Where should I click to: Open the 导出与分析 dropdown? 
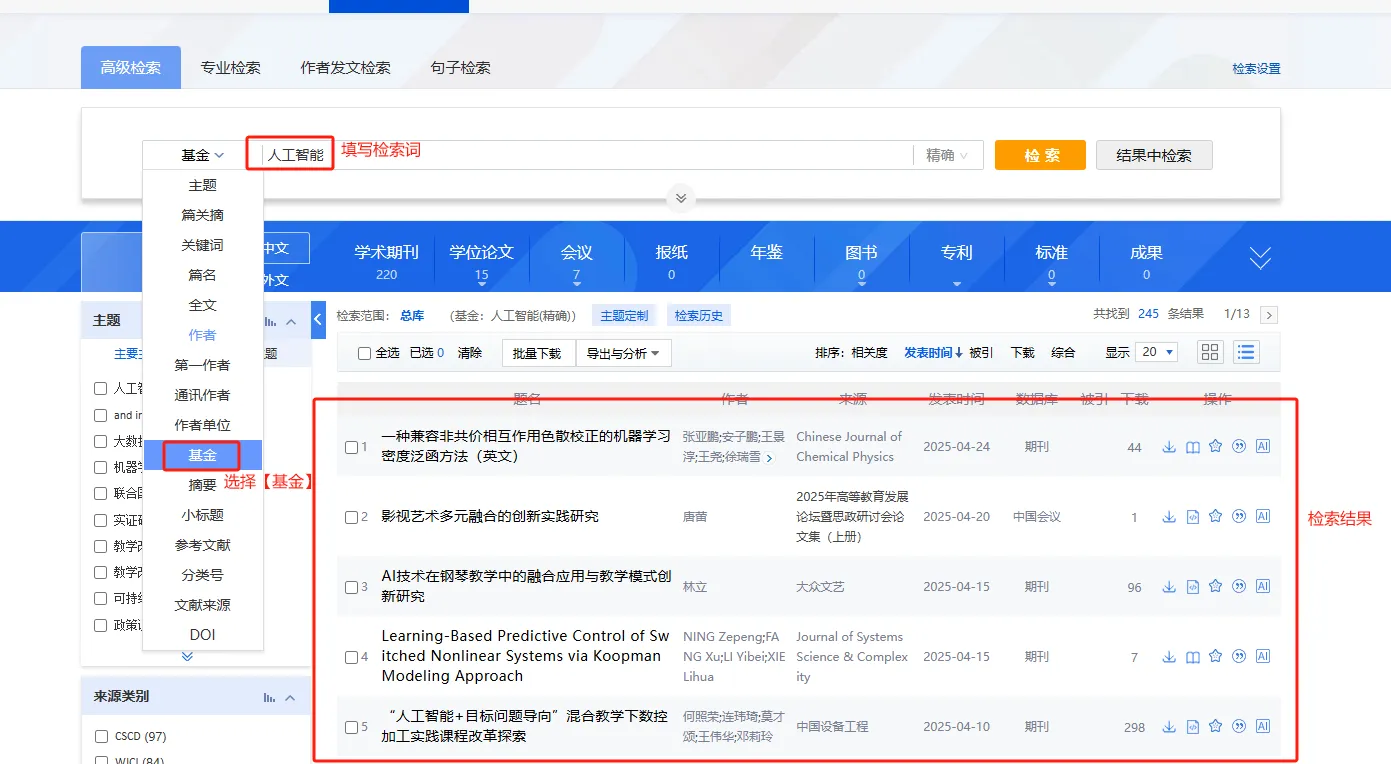pos(623,353)
